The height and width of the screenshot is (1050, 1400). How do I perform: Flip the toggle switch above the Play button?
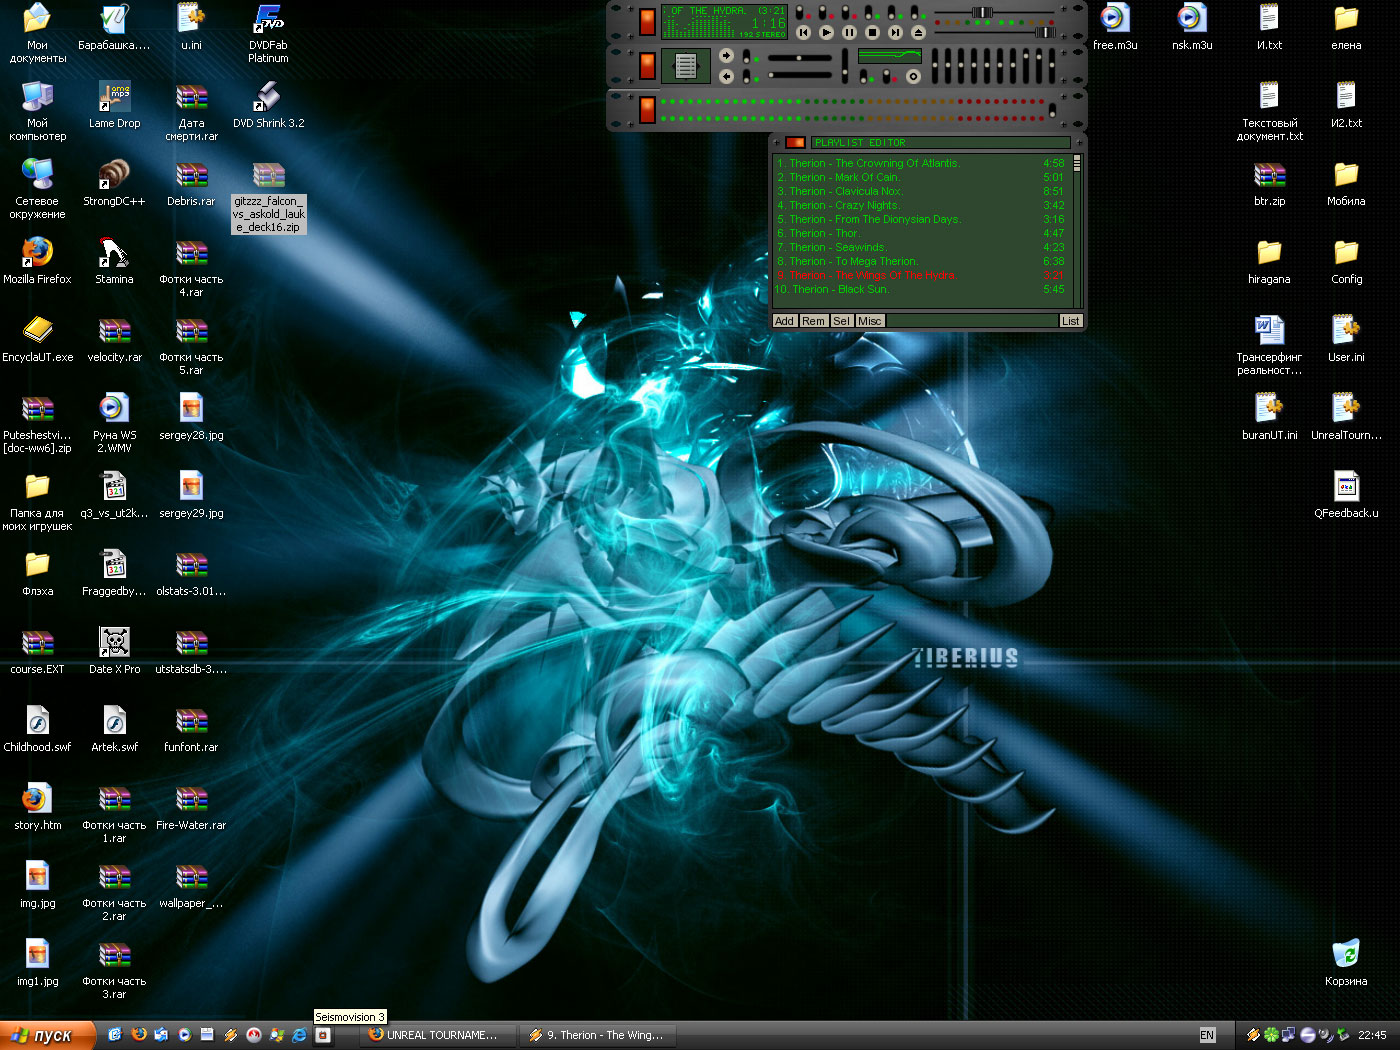coord(822,12)
